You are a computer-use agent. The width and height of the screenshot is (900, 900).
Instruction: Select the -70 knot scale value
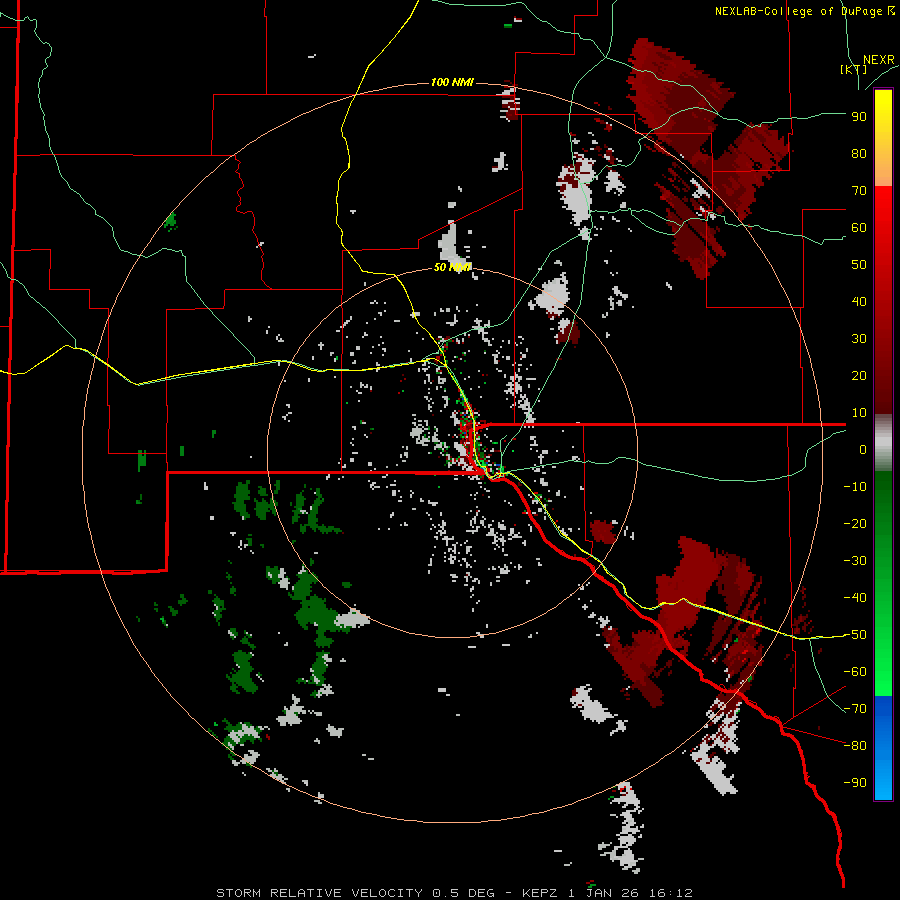(x=855, y=709)
